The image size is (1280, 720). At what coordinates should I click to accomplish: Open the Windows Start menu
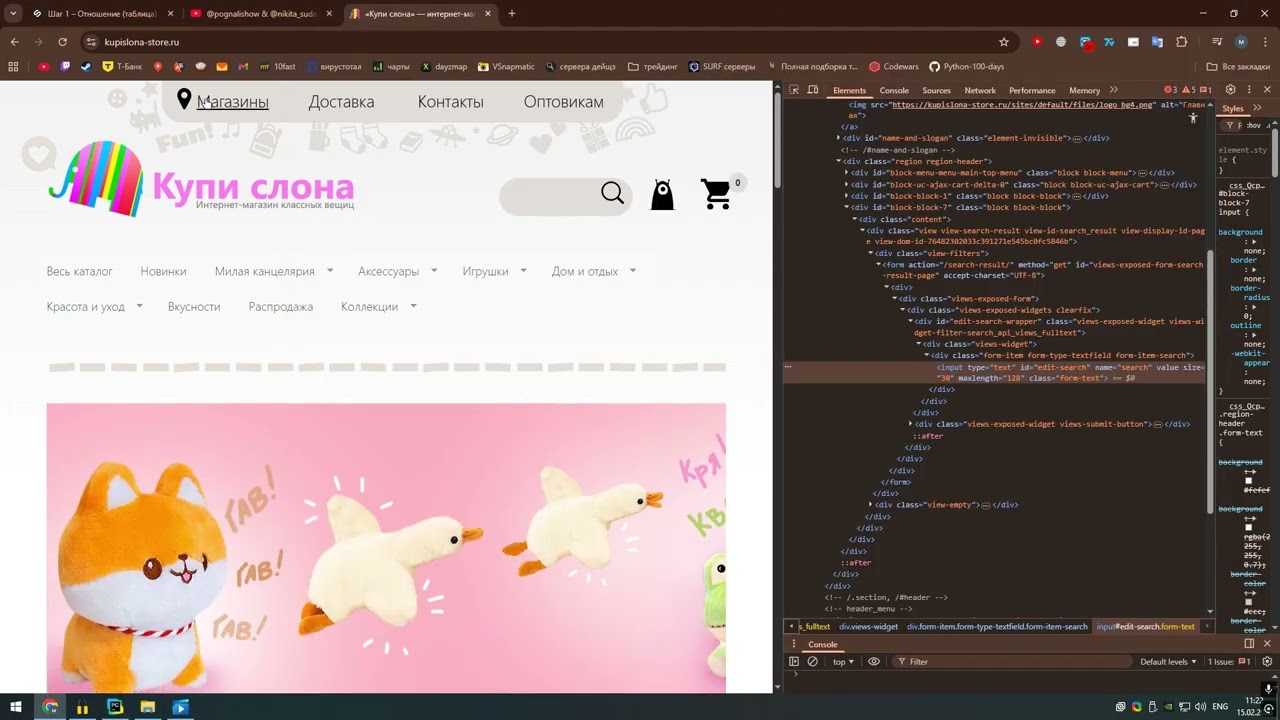coord(16,707)
